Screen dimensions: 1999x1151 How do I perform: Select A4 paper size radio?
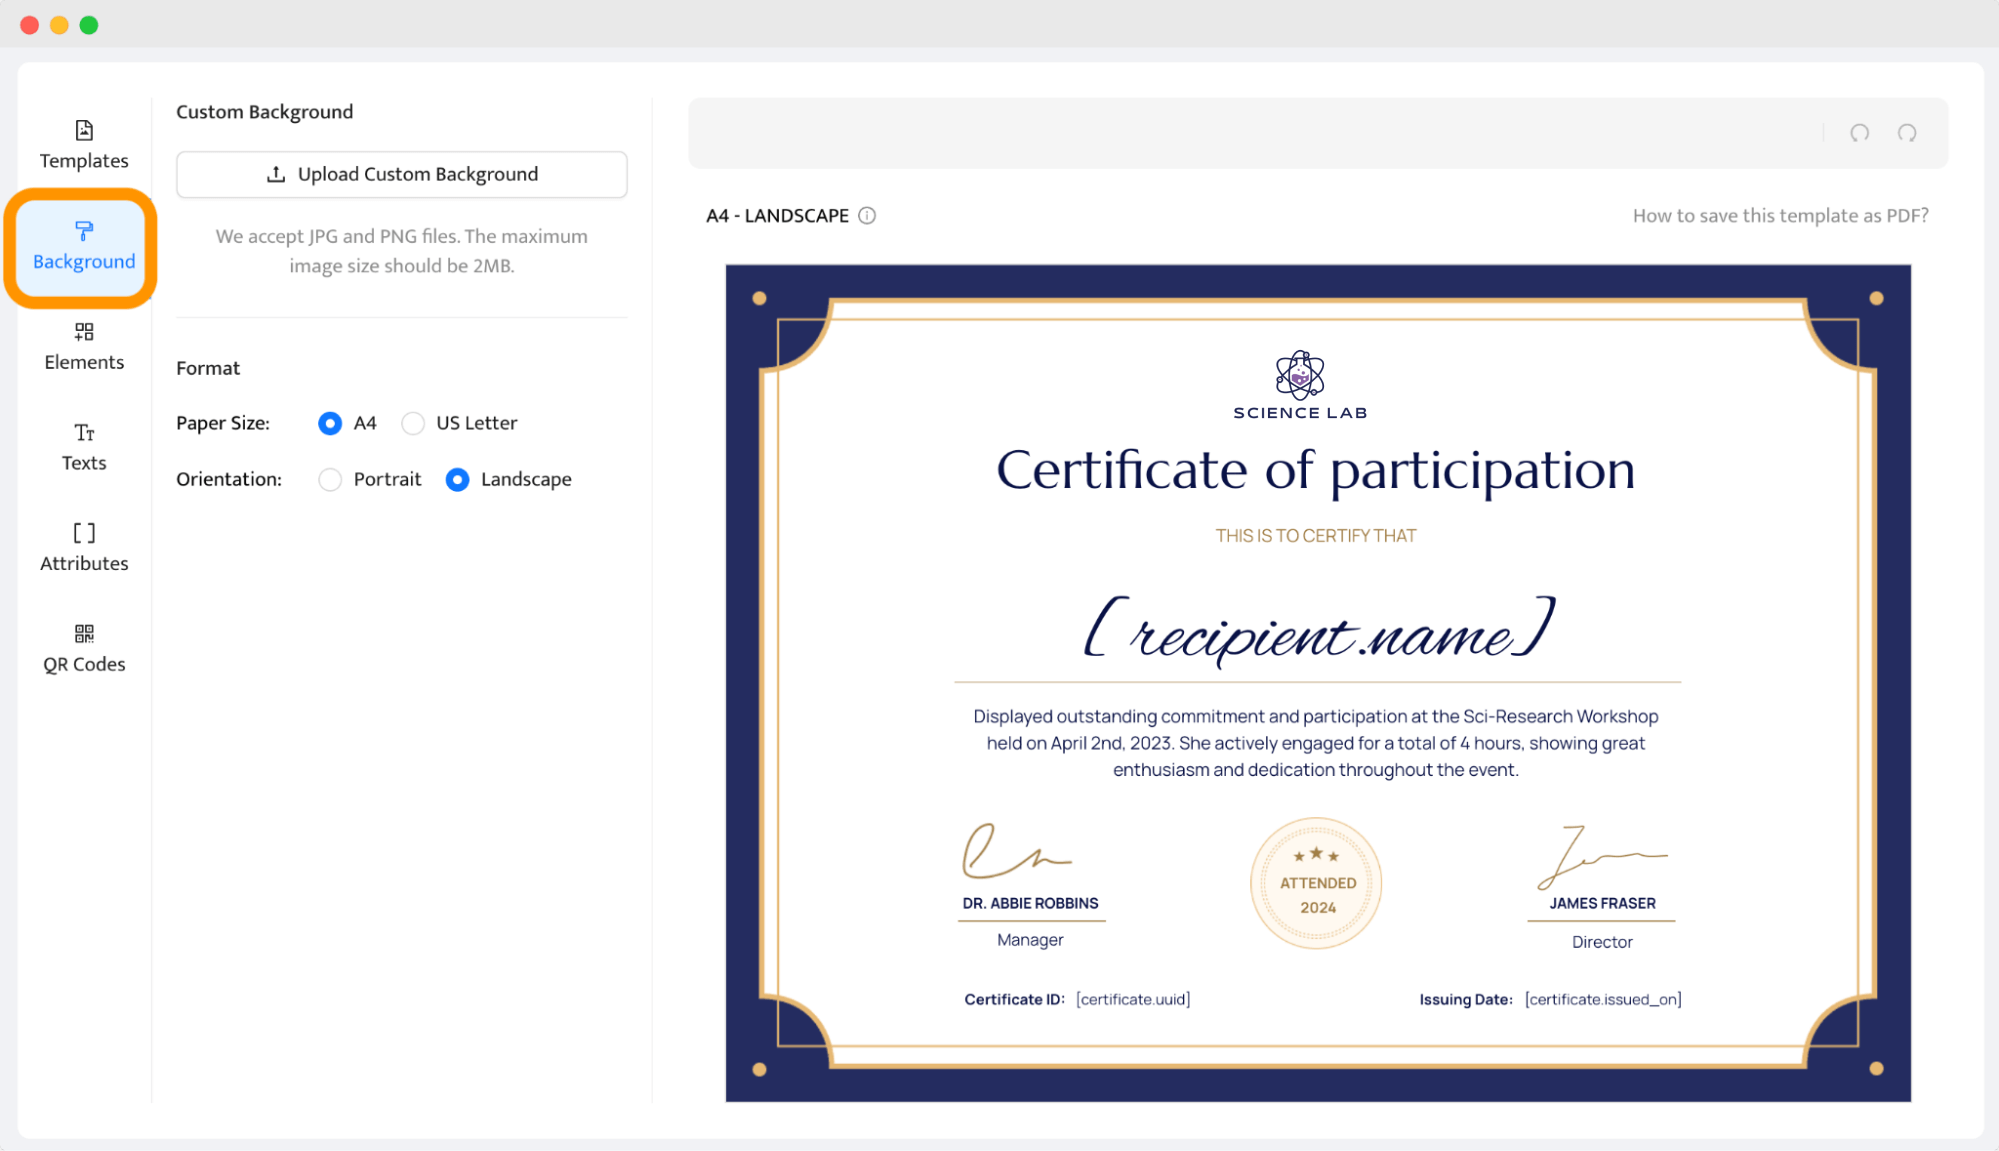point(330,423)
